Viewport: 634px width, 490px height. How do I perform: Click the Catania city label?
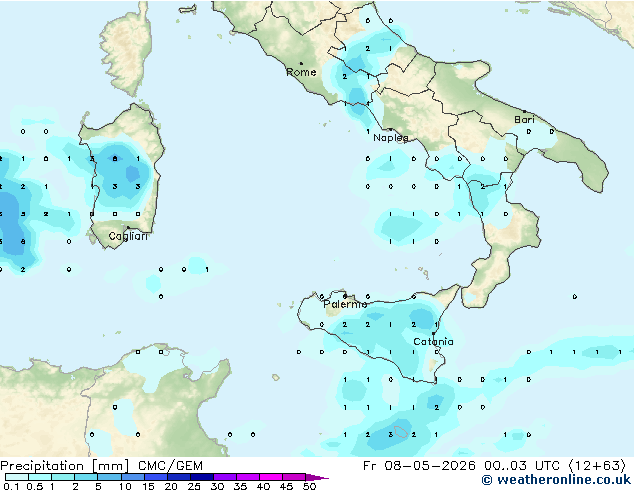coord(433,342)
